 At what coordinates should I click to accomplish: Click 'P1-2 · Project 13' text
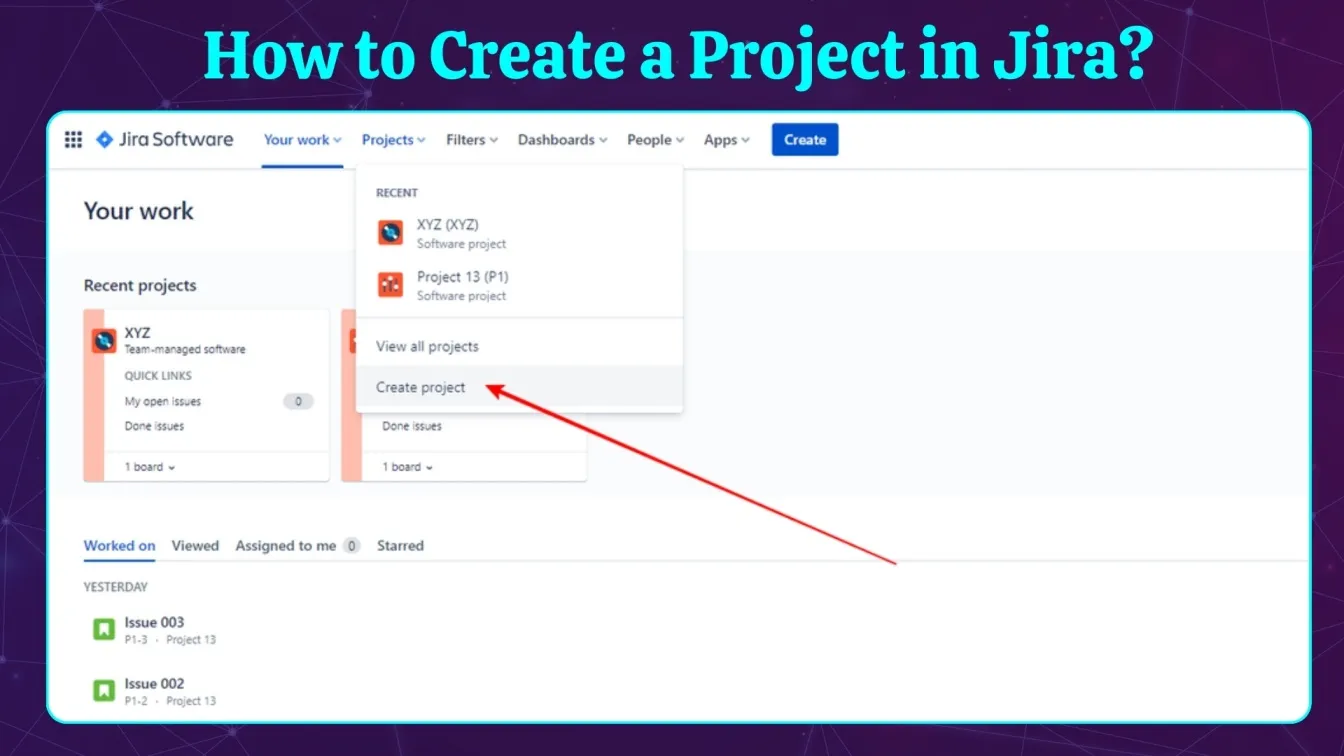click(170, 701)
